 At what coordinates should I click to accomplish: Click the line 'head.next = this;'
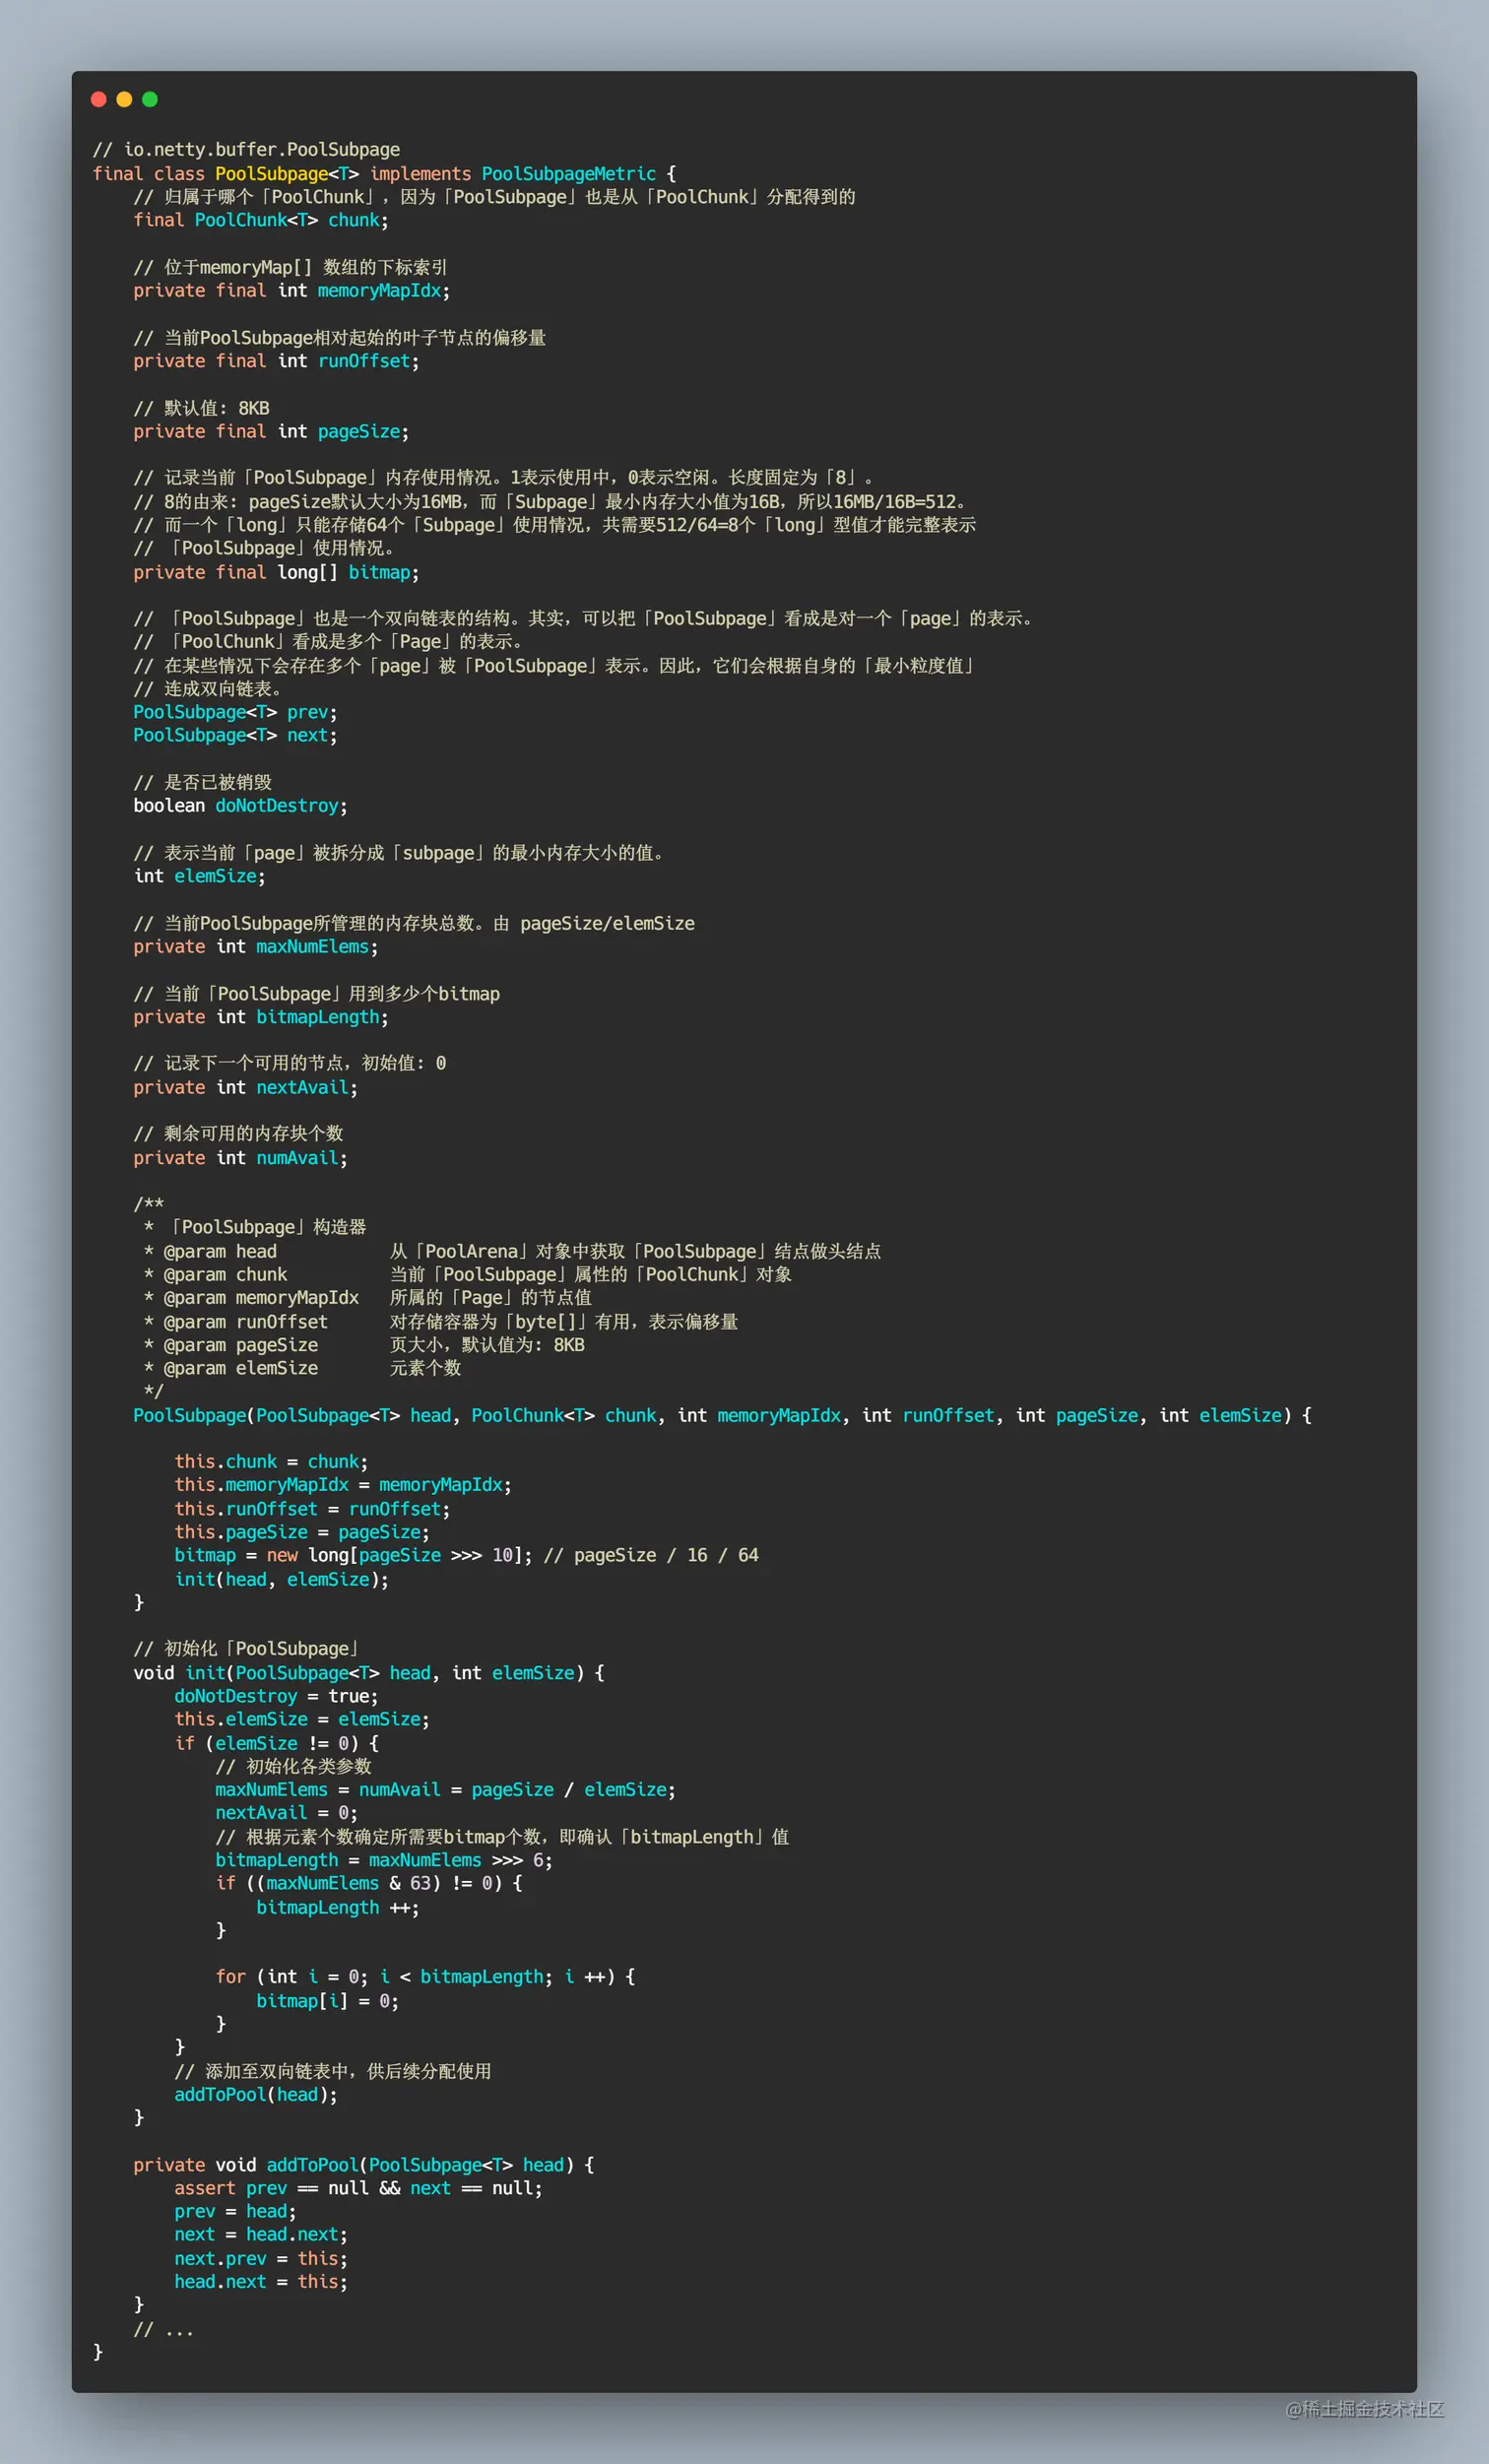(x=261, y=2281)
